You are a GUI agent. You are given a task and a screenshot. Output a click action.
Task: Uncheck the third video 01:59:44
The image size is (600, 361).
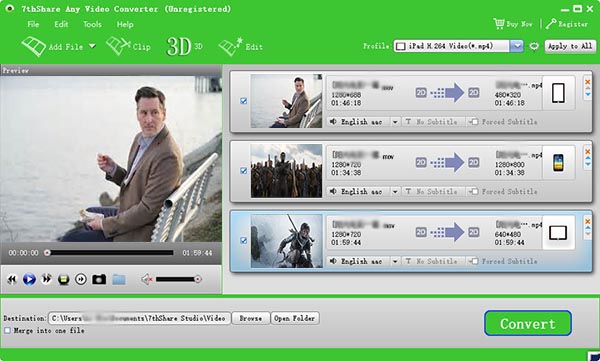coord(243,240)
